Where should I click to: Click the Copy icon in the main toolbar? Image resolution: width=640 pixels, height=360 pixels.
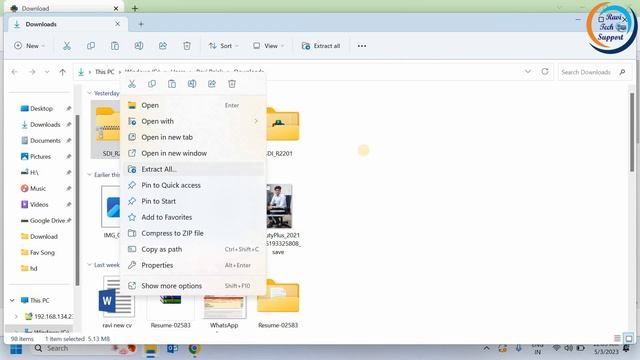(x=91, y=46)
